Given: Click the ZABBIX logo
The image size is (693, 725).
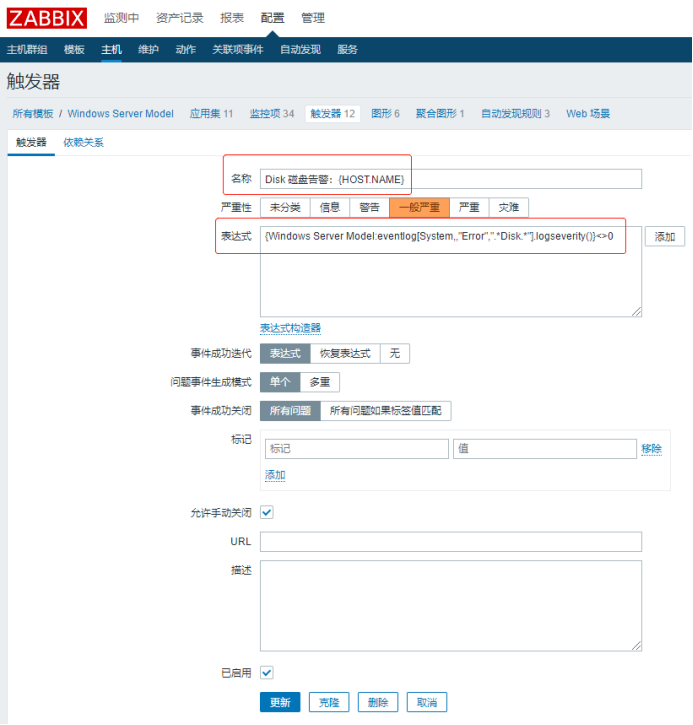Looking at the screenshot, I should point(46,18).
